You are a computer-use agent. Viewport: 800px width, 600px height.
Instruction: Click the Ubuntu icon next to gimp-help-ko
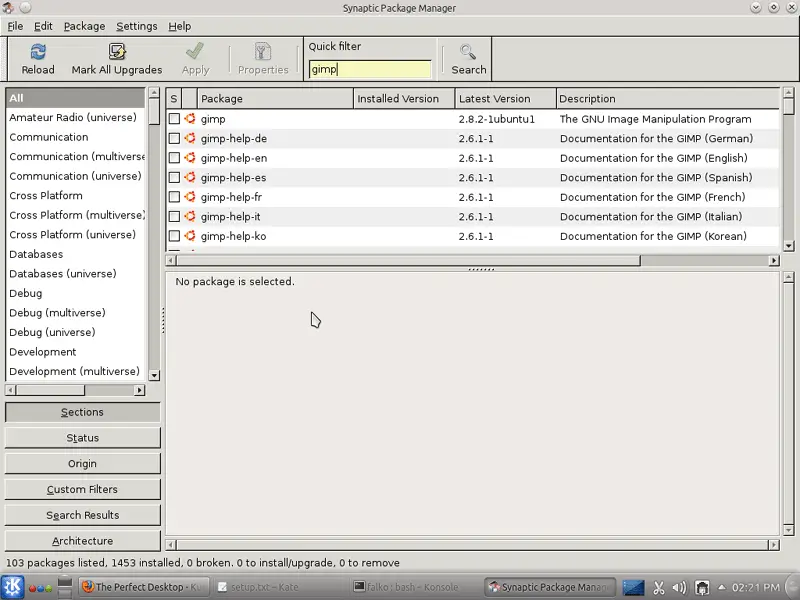tap(190, 236)
